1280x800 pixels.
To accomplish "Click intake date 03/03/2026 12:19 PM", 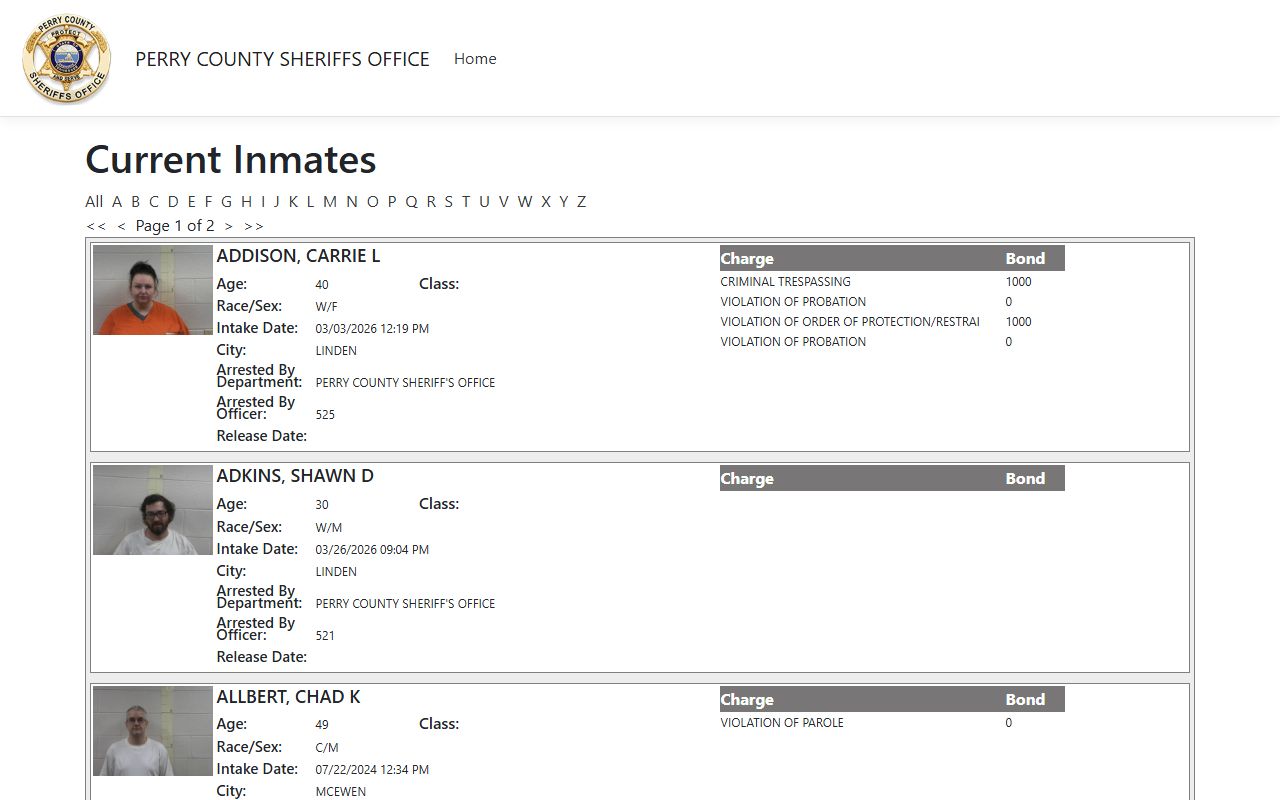I will tap(372, 329).
